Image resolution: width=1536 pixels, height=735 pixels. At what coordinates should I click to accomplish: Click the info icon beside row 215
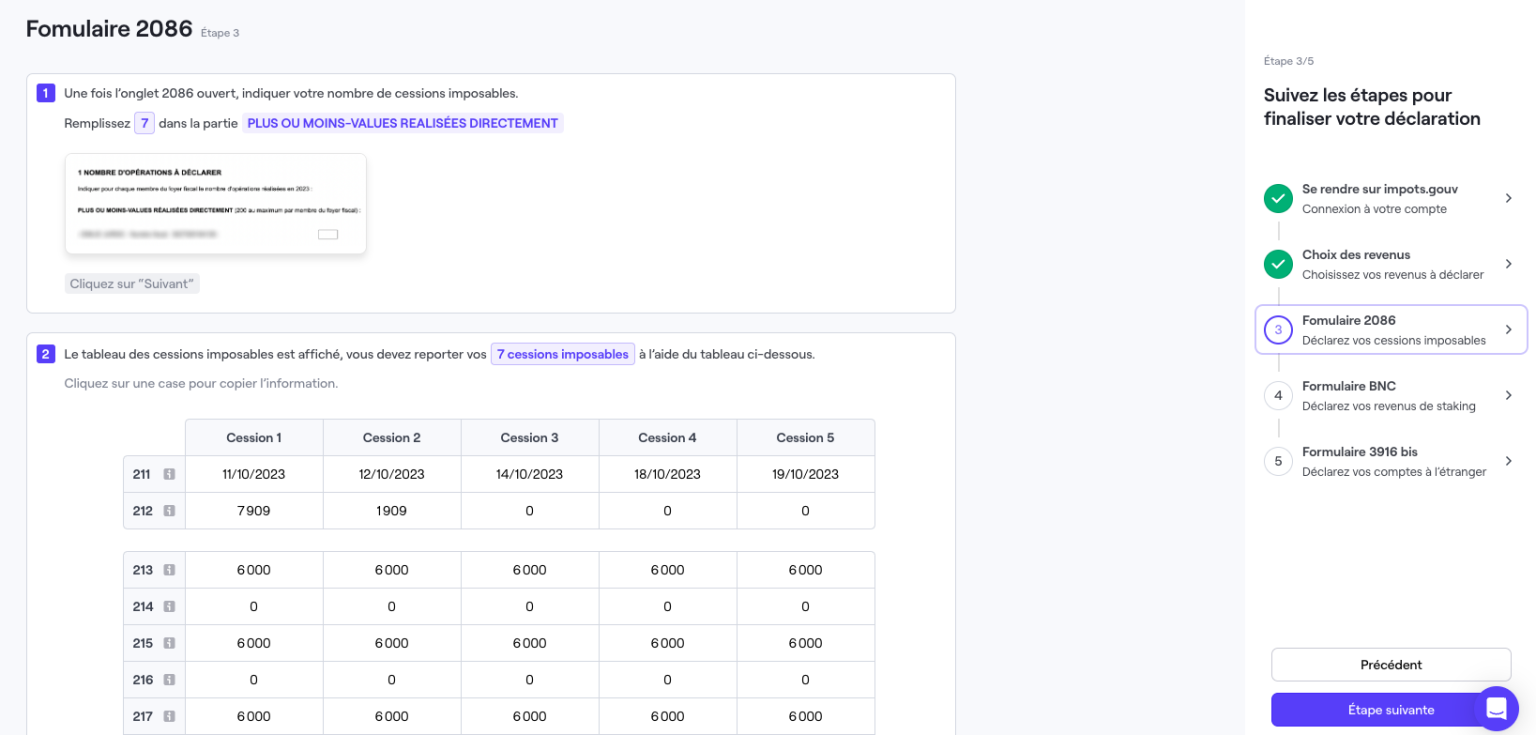[x=169, y=643]
